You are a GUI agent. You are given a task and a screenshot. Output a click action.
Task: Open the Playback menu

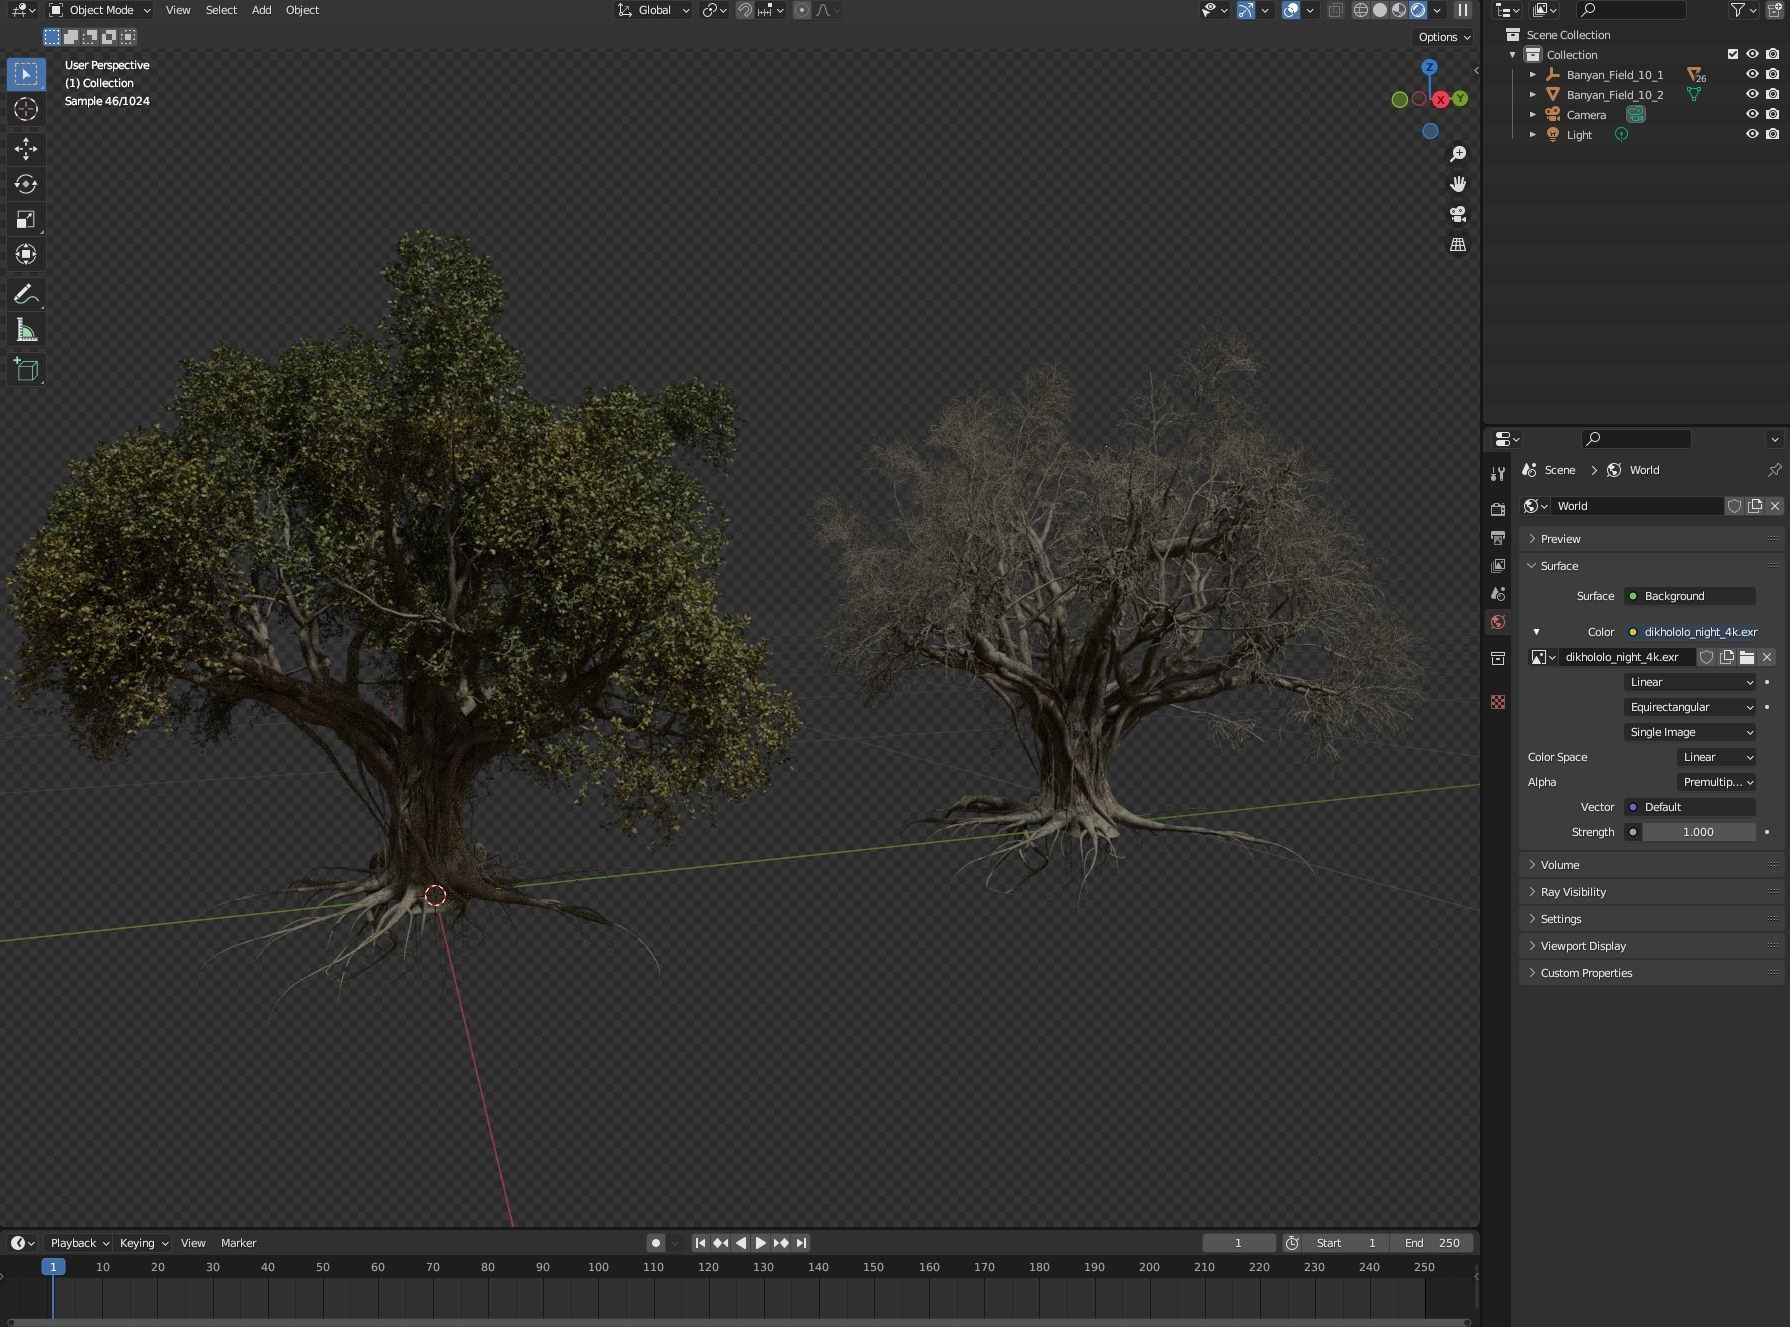[x=80, y=1243]
